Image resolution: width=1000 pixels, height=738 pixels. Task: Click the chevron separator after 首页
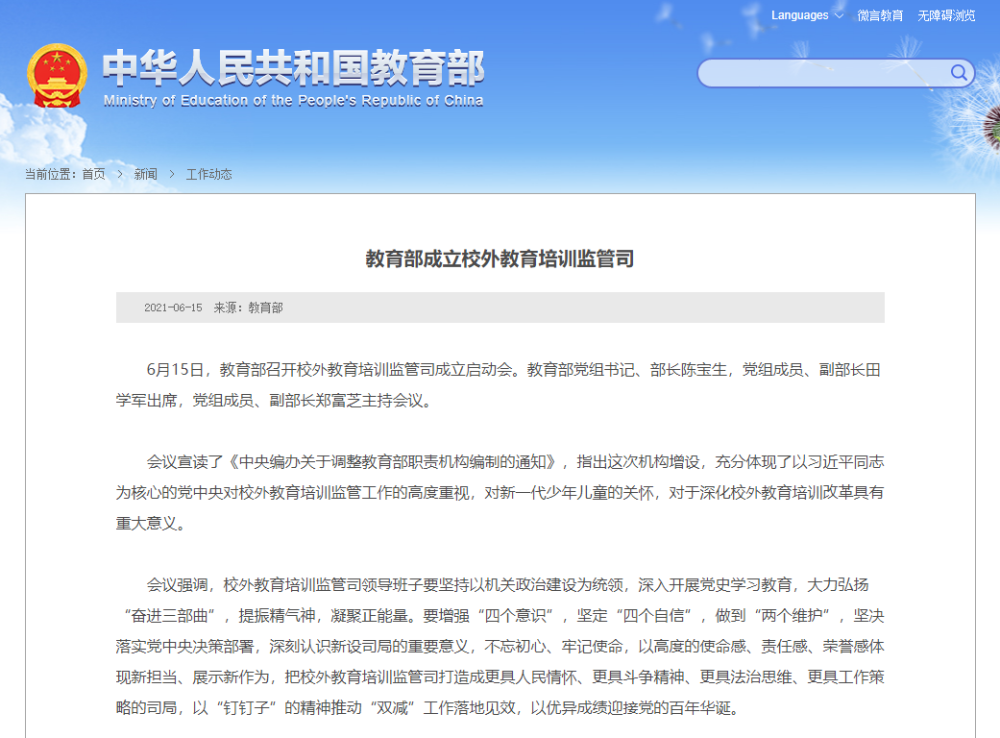[120, 174]
